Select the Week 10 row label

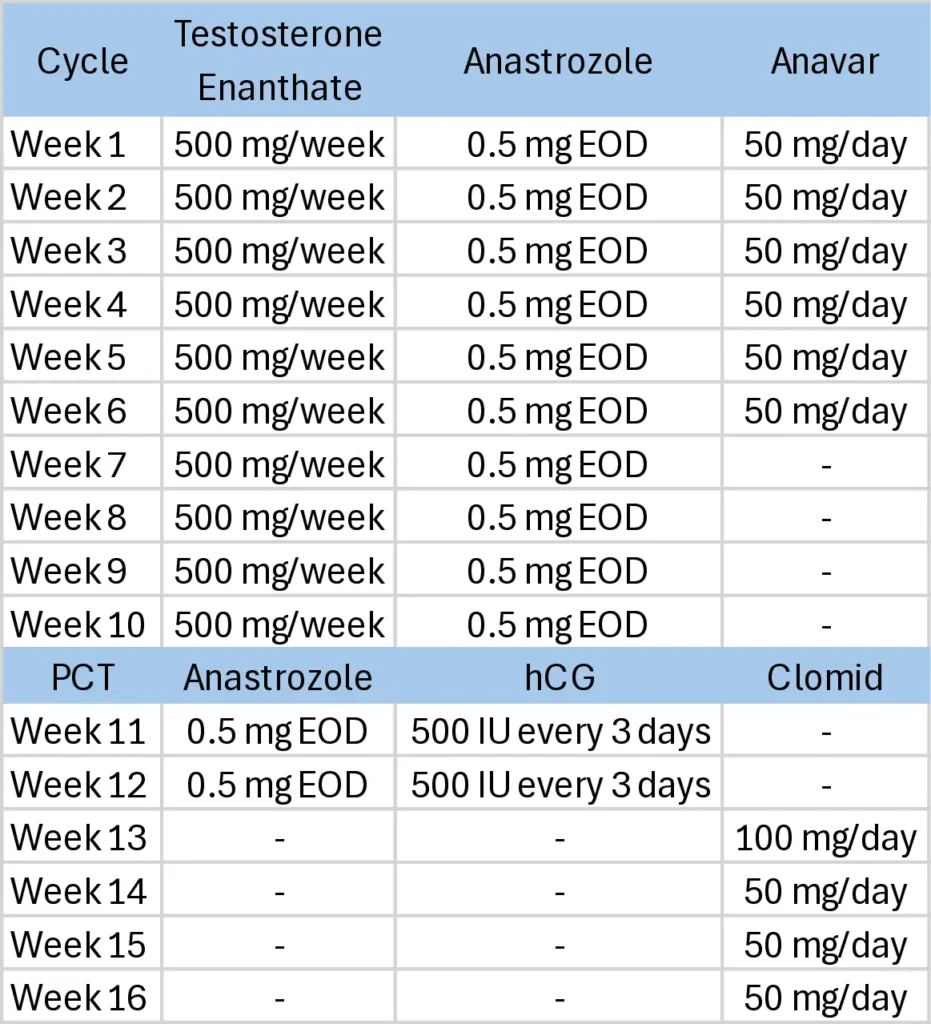82,624
